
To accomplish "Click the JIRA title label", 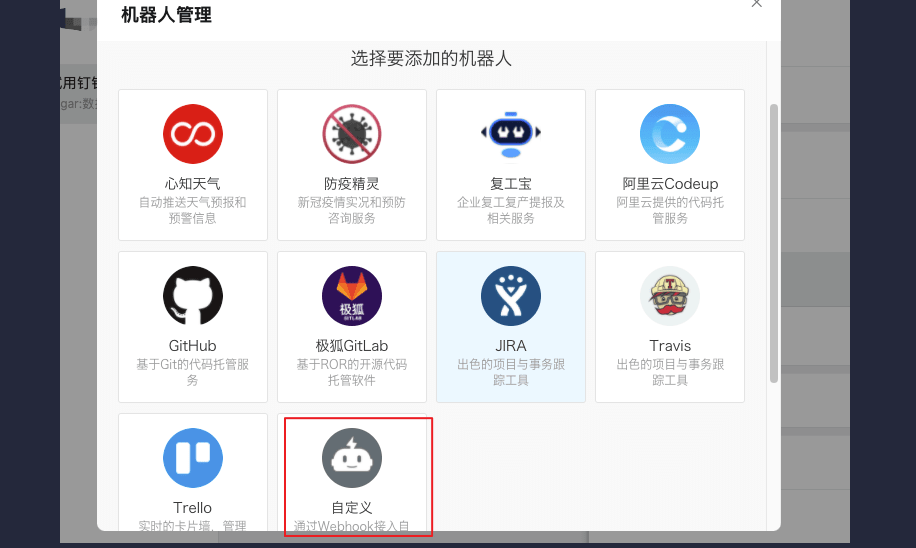I will click(511, 346).
